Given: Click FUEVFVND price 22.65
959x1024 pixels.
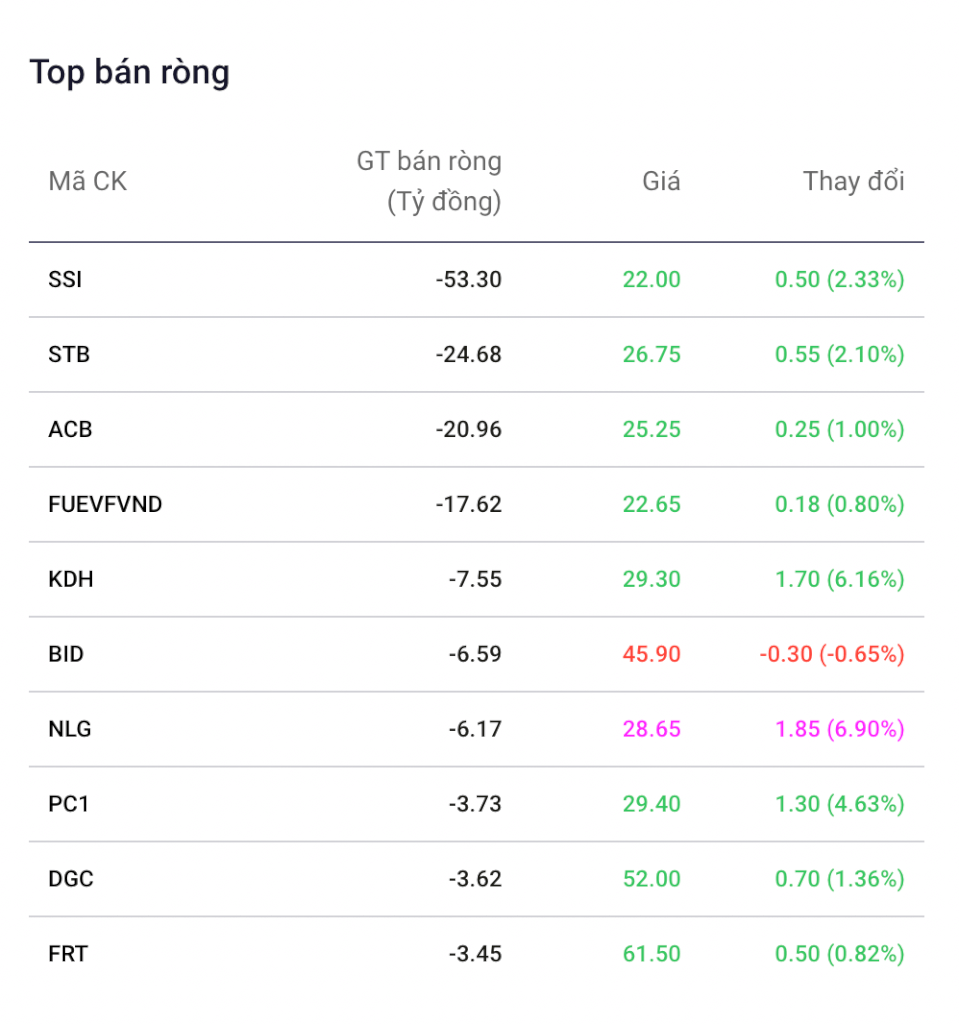Looking at the screenshot, I should pos(651,505).
